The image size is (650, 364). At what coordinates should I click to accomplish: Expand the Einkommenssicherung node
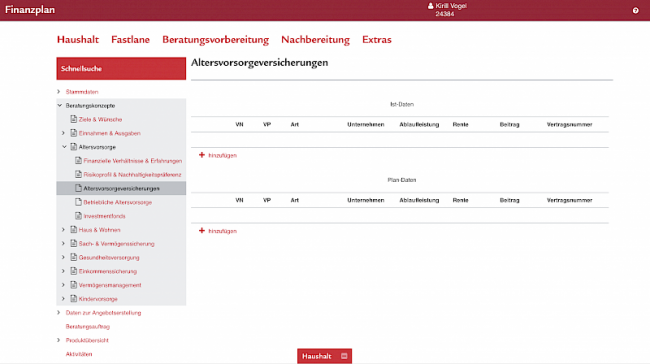(63, 271)
